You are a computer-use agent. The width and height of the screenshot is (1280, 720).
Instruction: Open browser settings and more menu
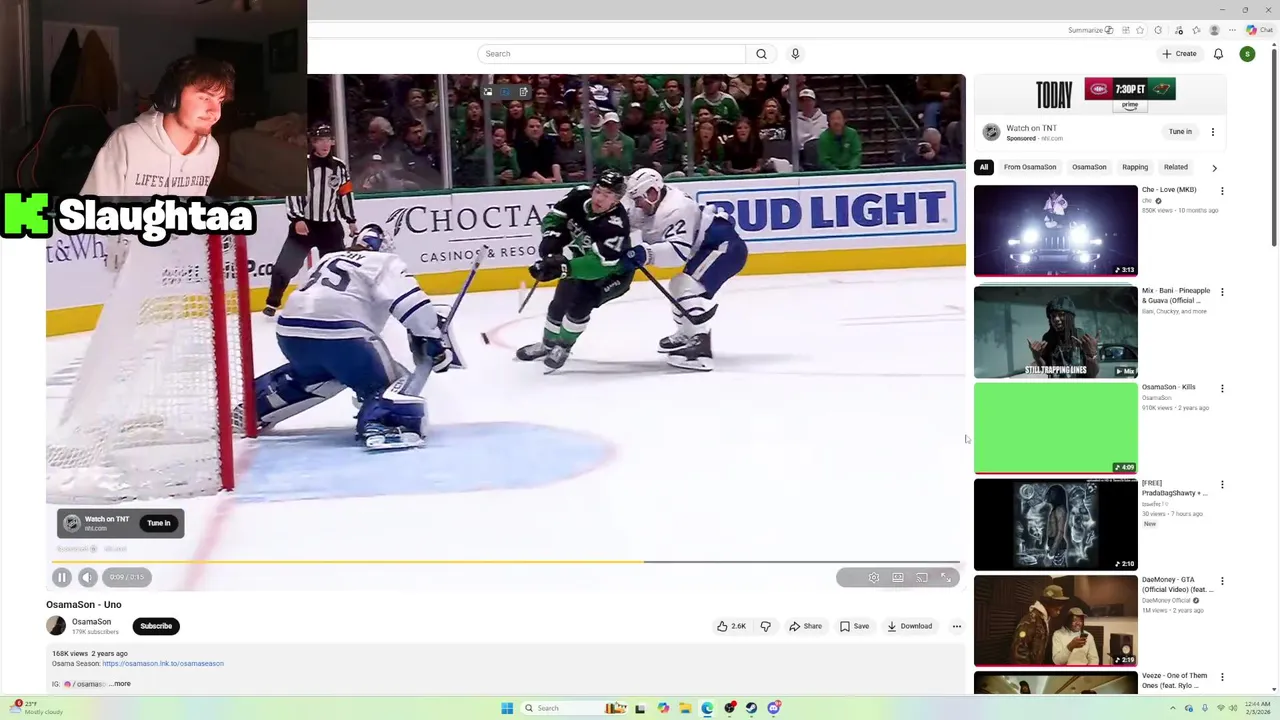click(1234, 30)
